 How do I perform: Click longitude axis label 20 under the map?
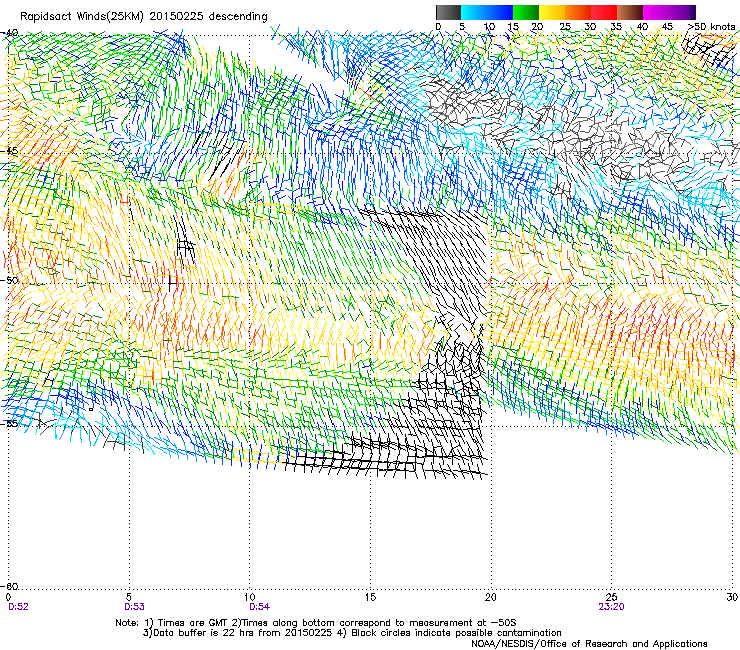(x=491, y=597)
